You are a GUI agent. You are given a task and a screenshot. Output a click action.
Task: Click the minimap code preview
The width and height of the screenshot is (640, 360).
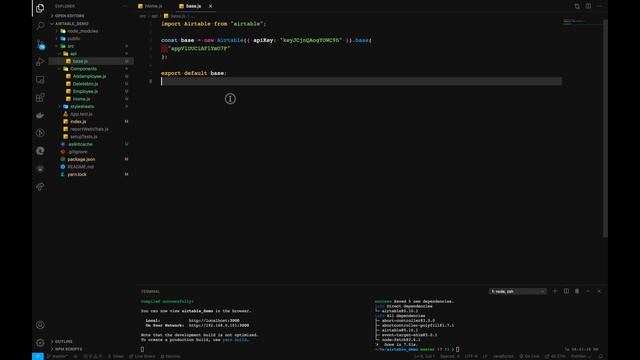(574, 22)
